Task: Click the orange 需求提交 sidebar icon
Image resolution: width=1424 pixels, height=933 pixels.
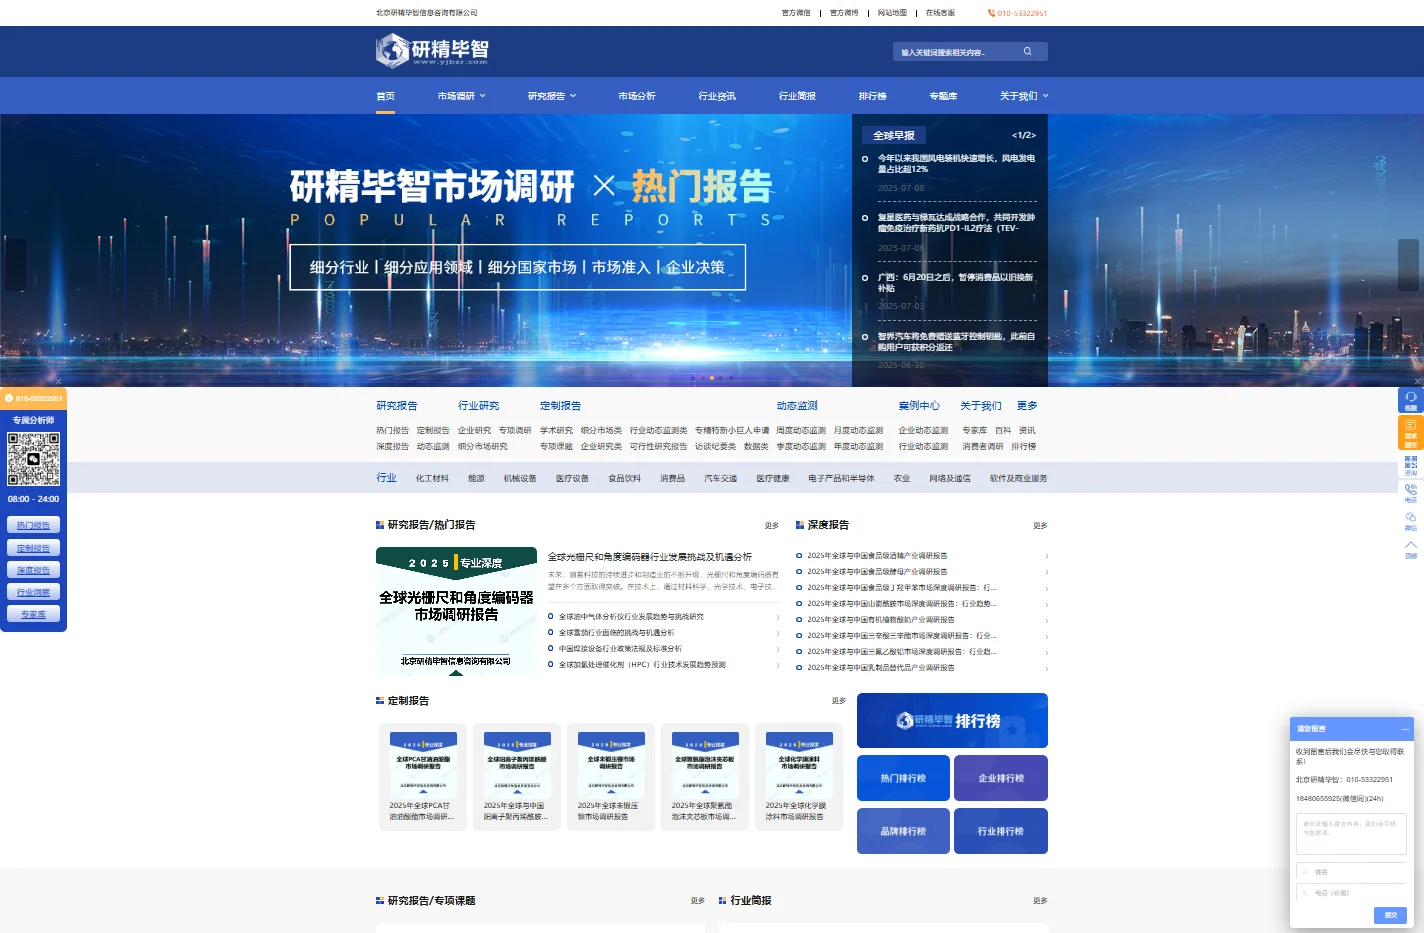Action: (1411, 433)
